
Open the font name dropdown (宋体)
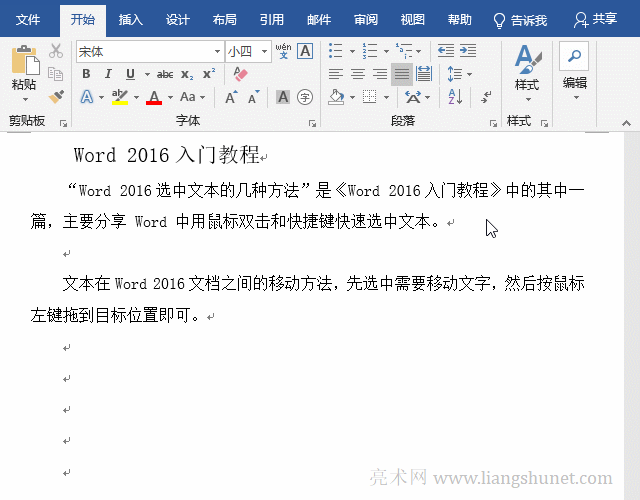tap(218, 51)
